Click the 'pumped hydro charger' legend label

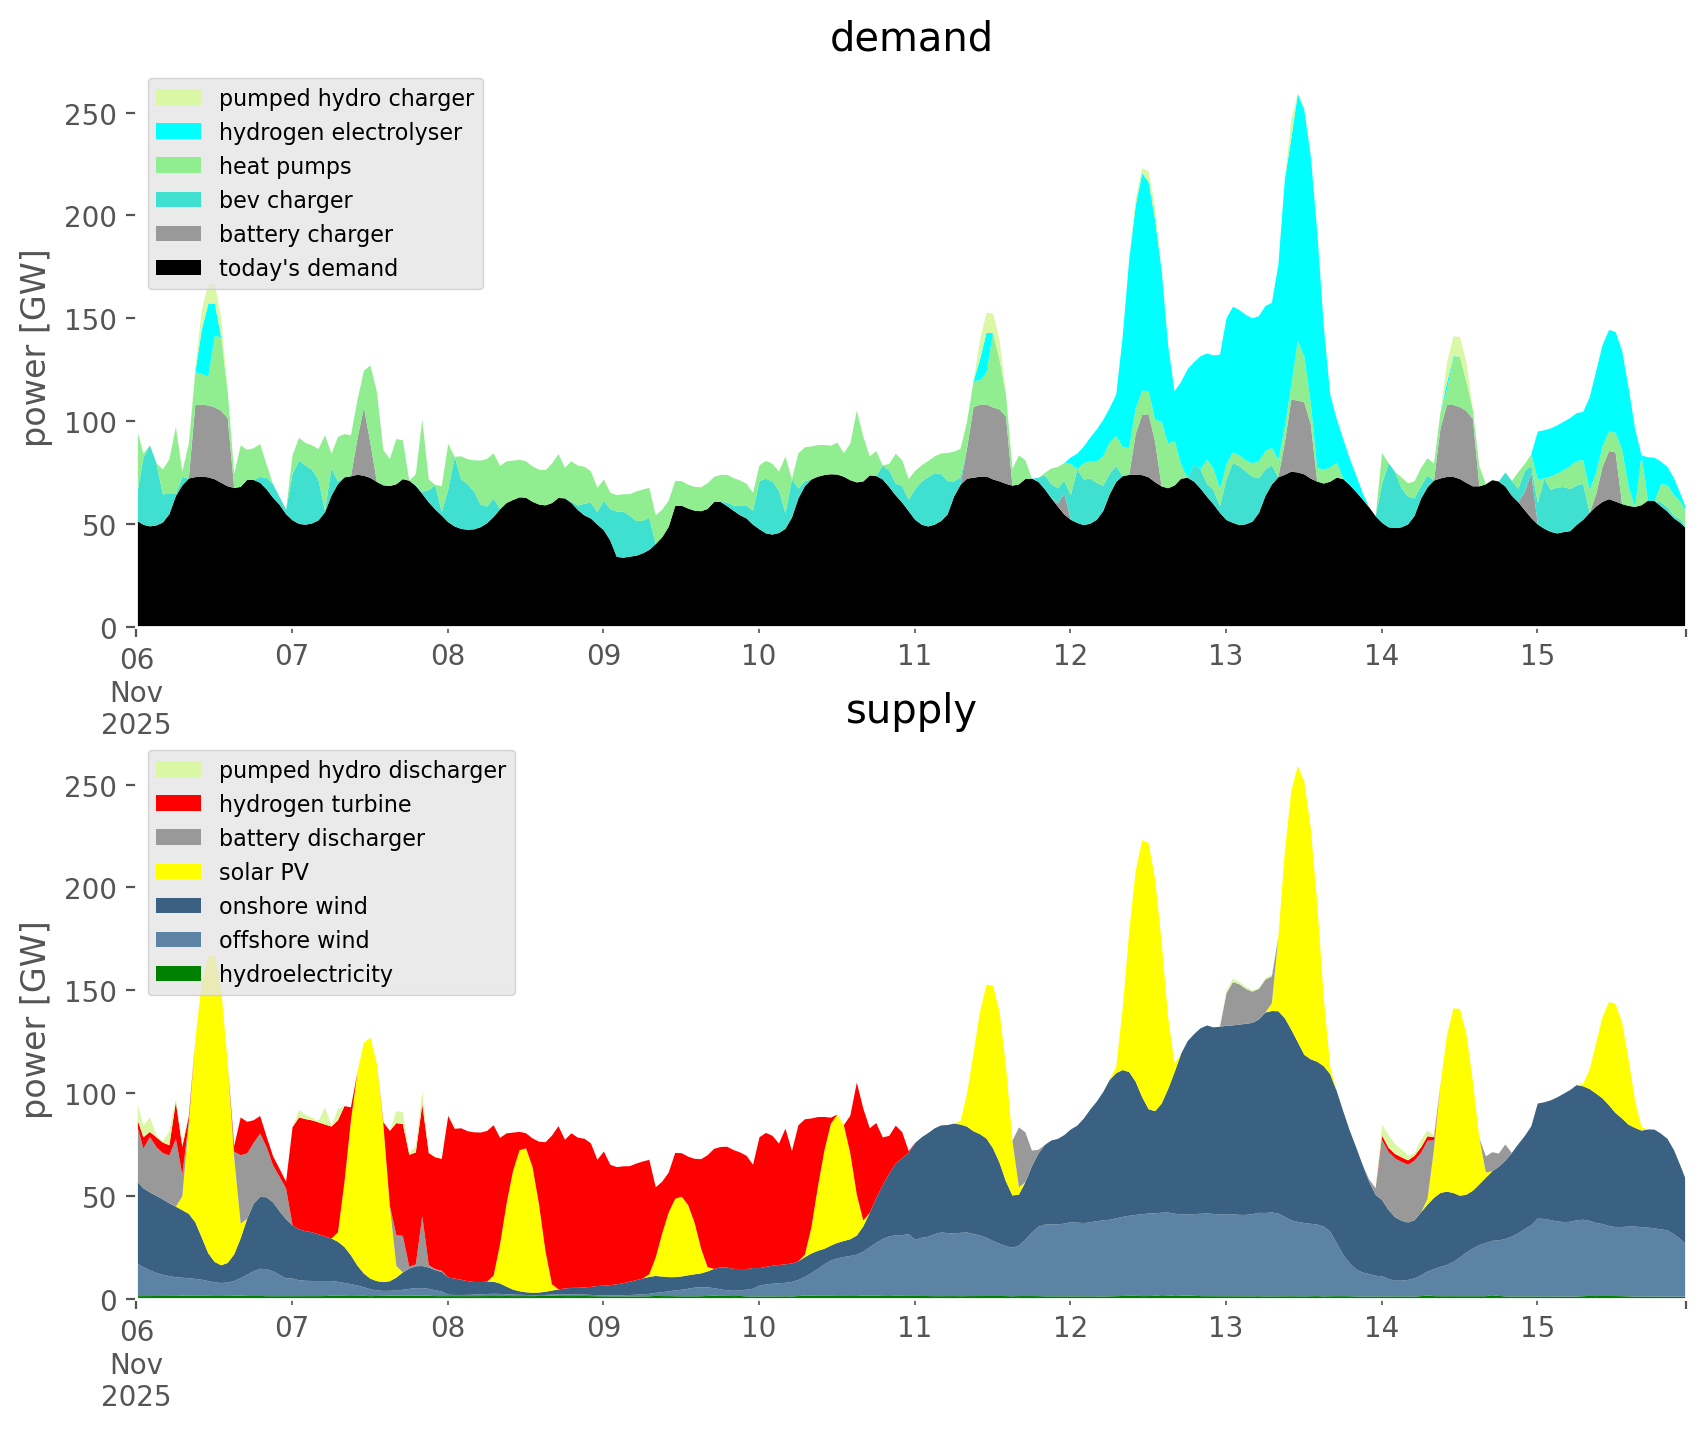pos(346,98)
